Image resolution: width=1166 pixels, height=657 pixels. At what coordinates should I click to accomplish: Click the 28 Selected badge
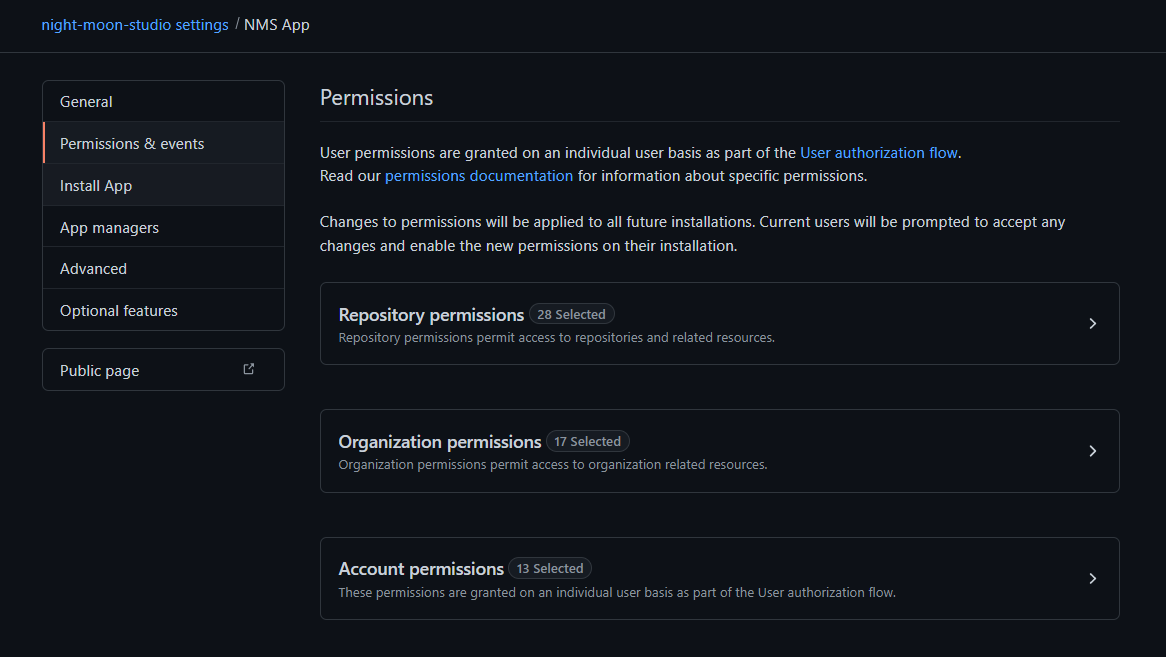pyautogui.click(x=571, y=313)
